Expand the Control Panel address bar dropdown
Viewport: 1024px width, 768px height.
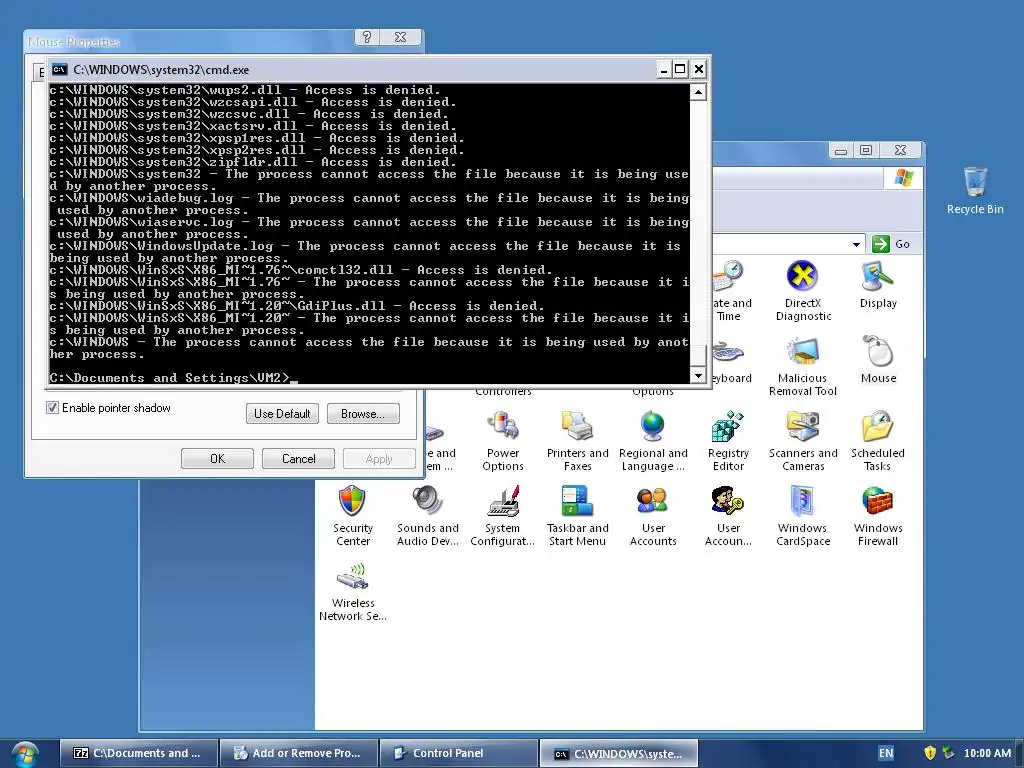[x=856, y=244]
